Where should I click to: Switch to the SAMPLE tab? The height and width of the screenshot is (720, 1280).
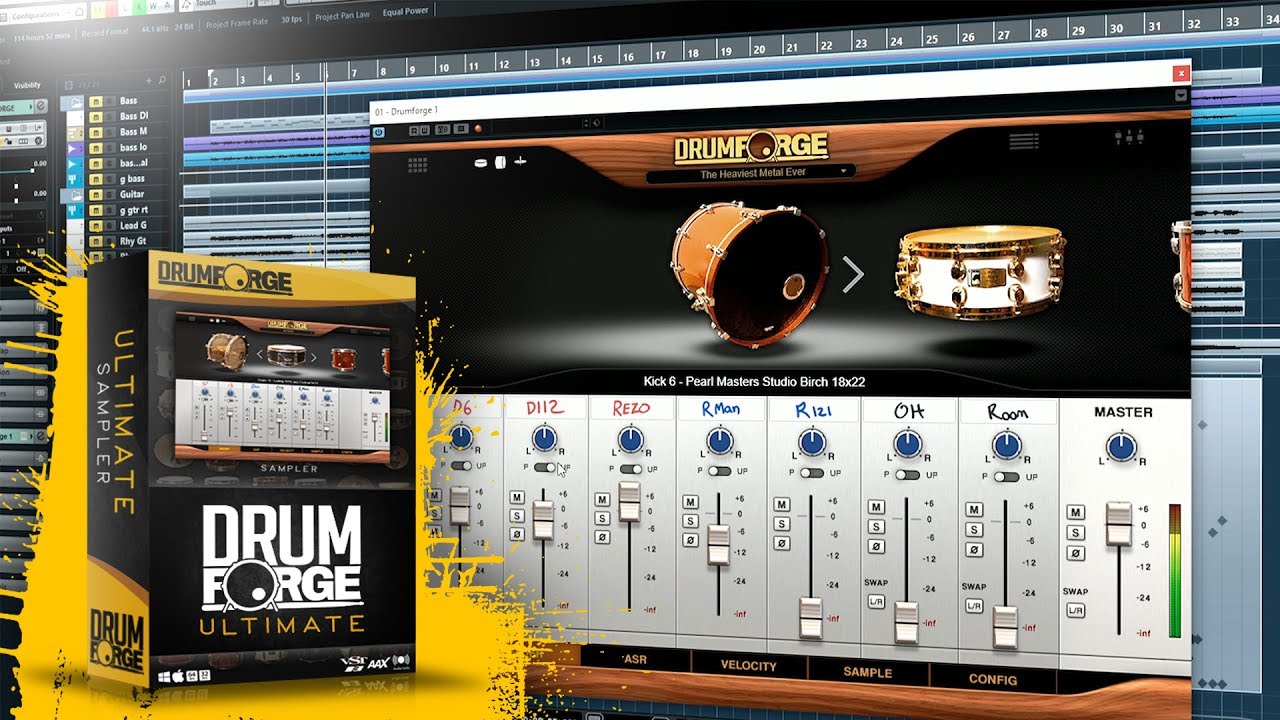pyautogui.click(x=867, y=672)
